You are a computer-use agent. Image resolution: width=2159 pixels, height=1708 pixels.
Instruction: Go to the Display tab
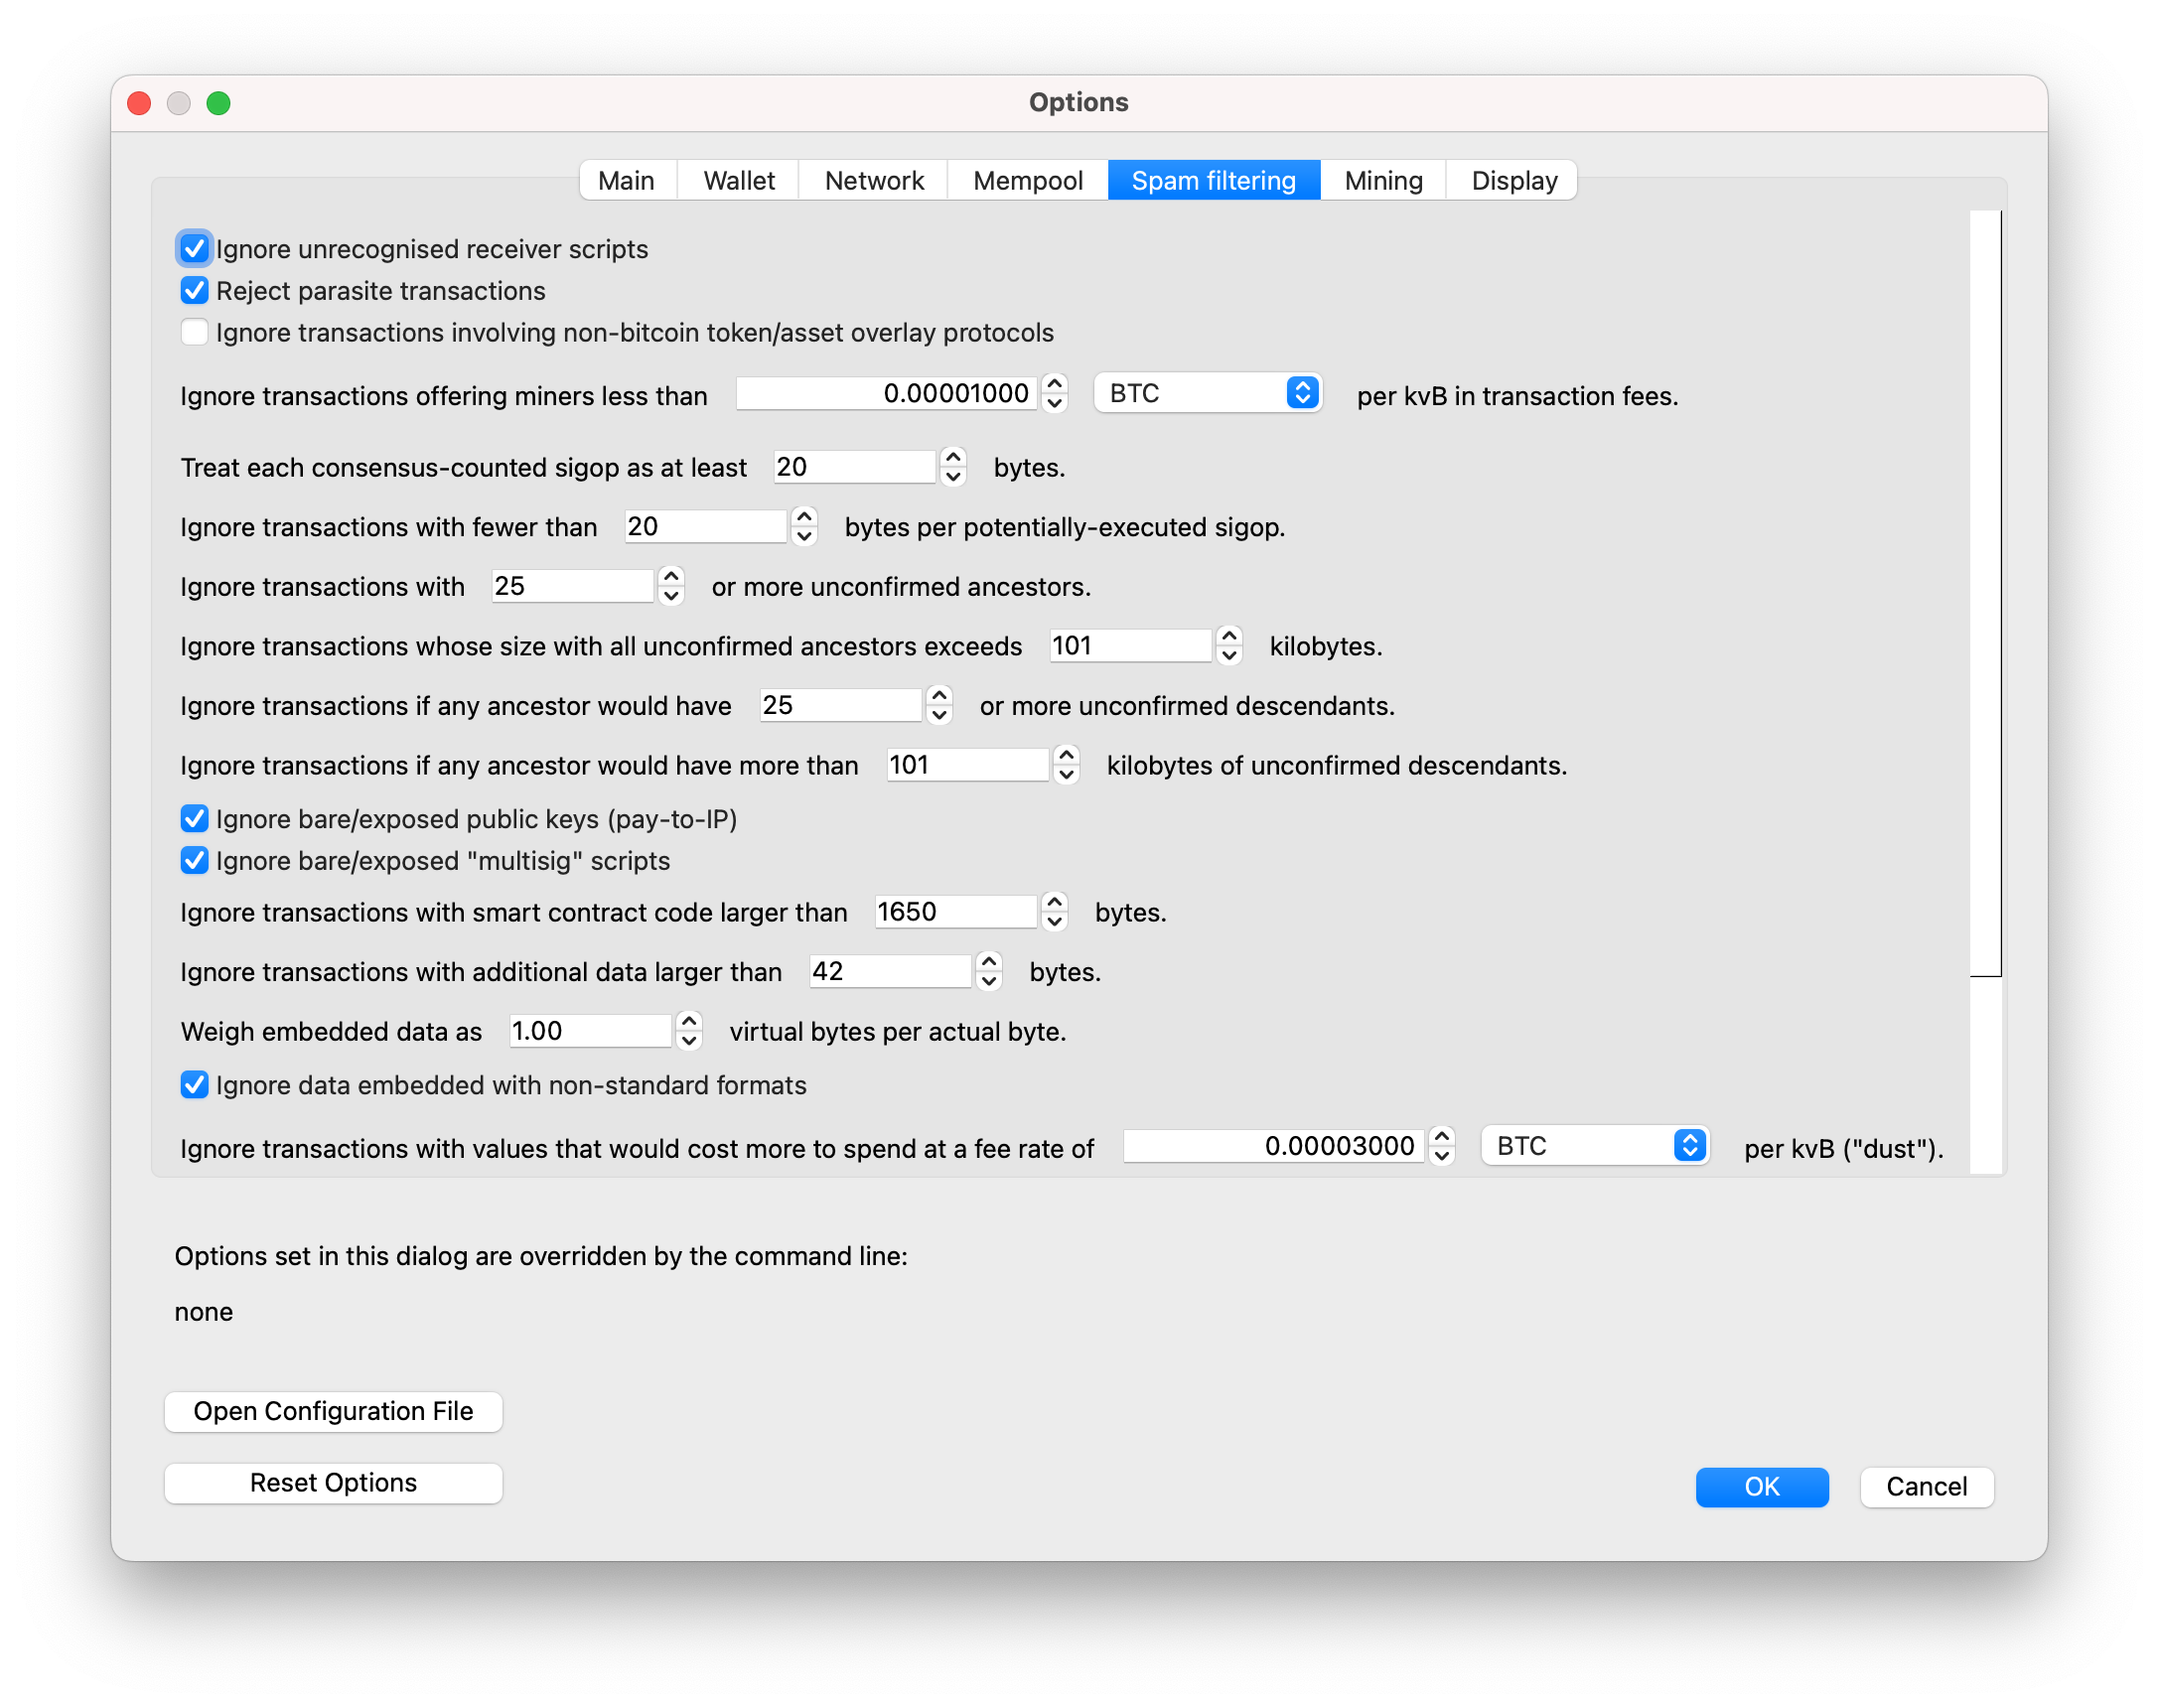(x=1513, y=180)
